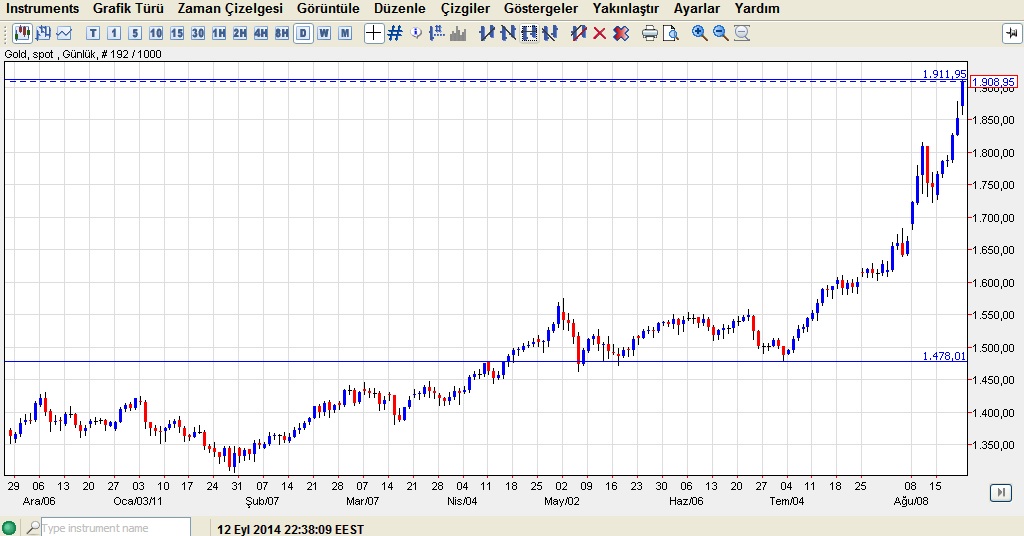
Task: Switch to 10-minute timeframe
Action: click(x=156, y=33)
